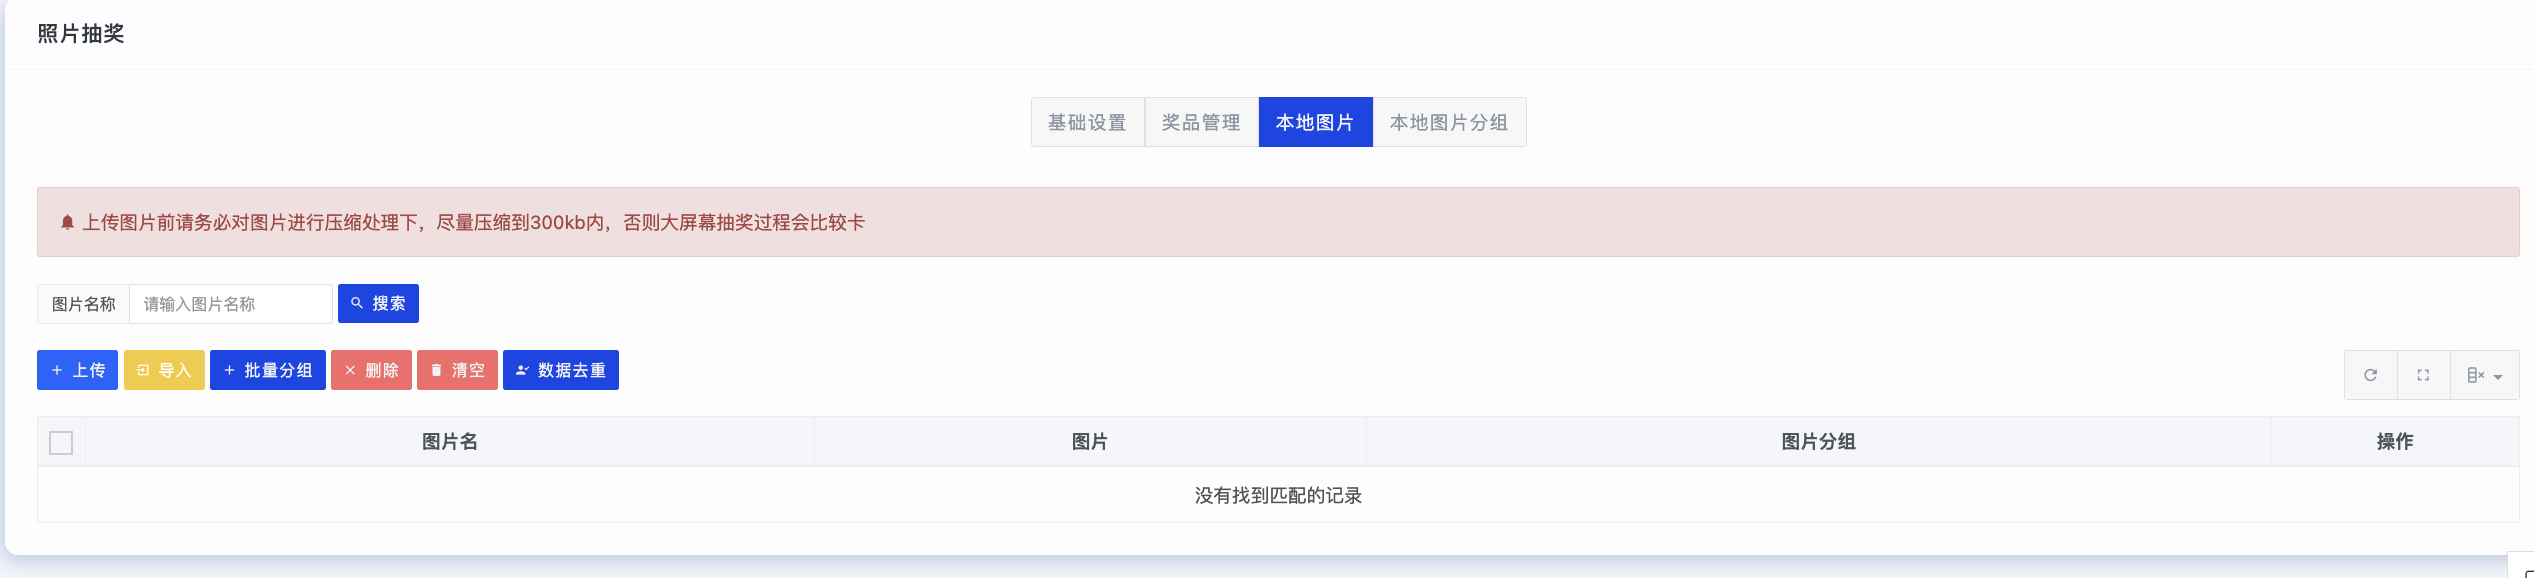The height and width of the screenshot is (578, 2534).
Task: Click the 数据去重 deduplicate button
Action: [x=561, y=370]
